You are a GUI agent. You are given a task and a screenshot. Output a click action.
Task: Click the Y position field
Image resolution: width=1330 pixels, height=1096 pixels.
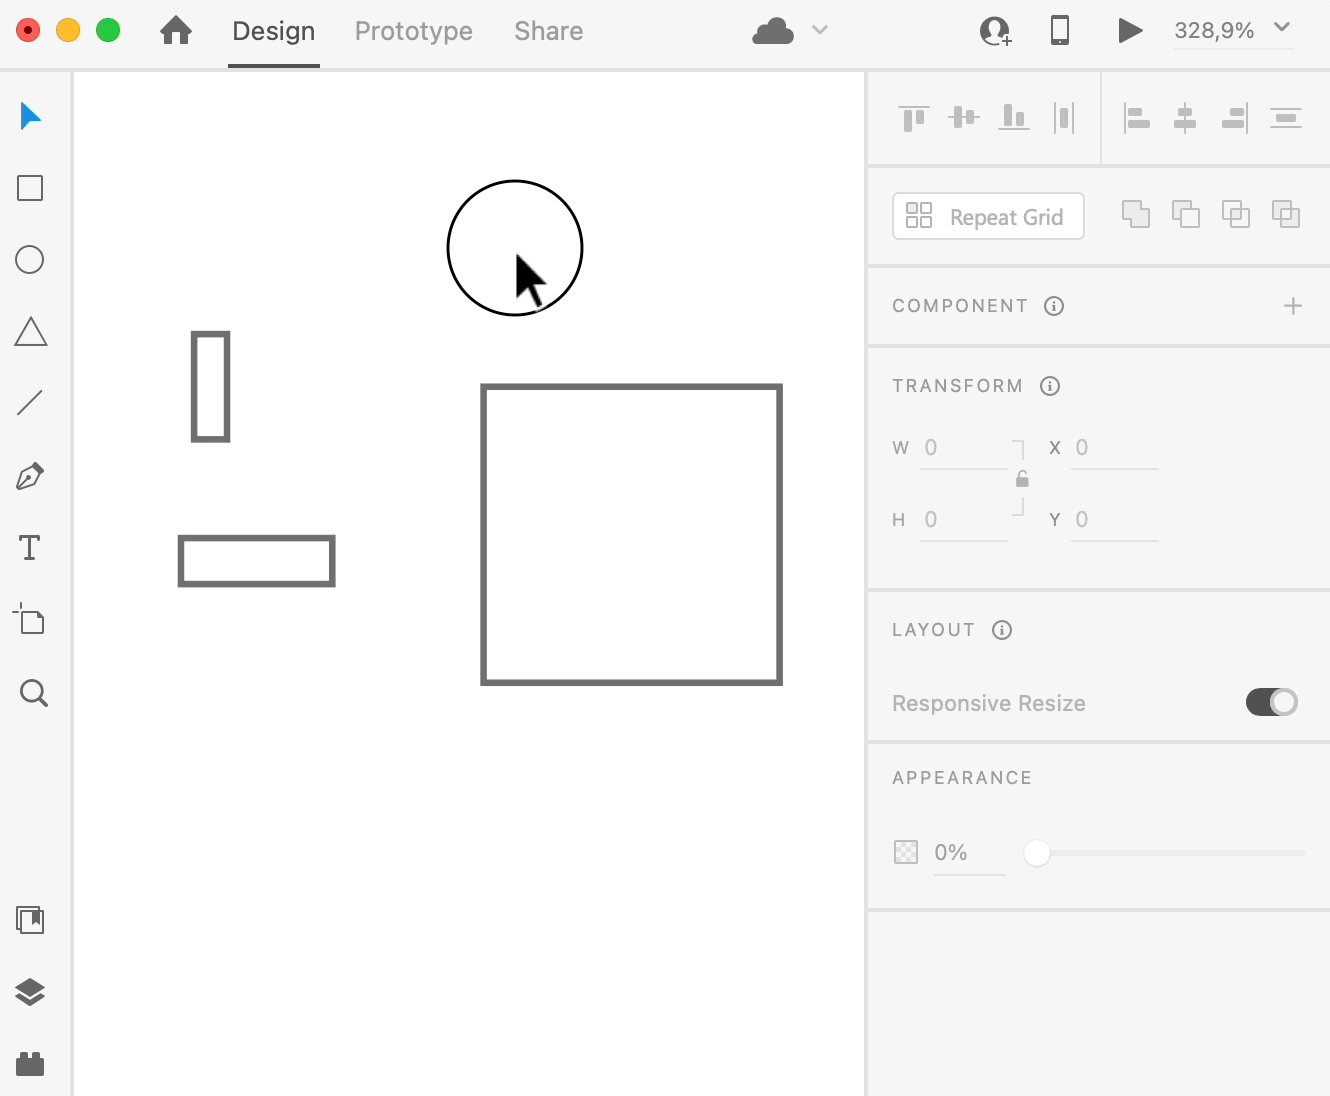tap(1114, 520)
